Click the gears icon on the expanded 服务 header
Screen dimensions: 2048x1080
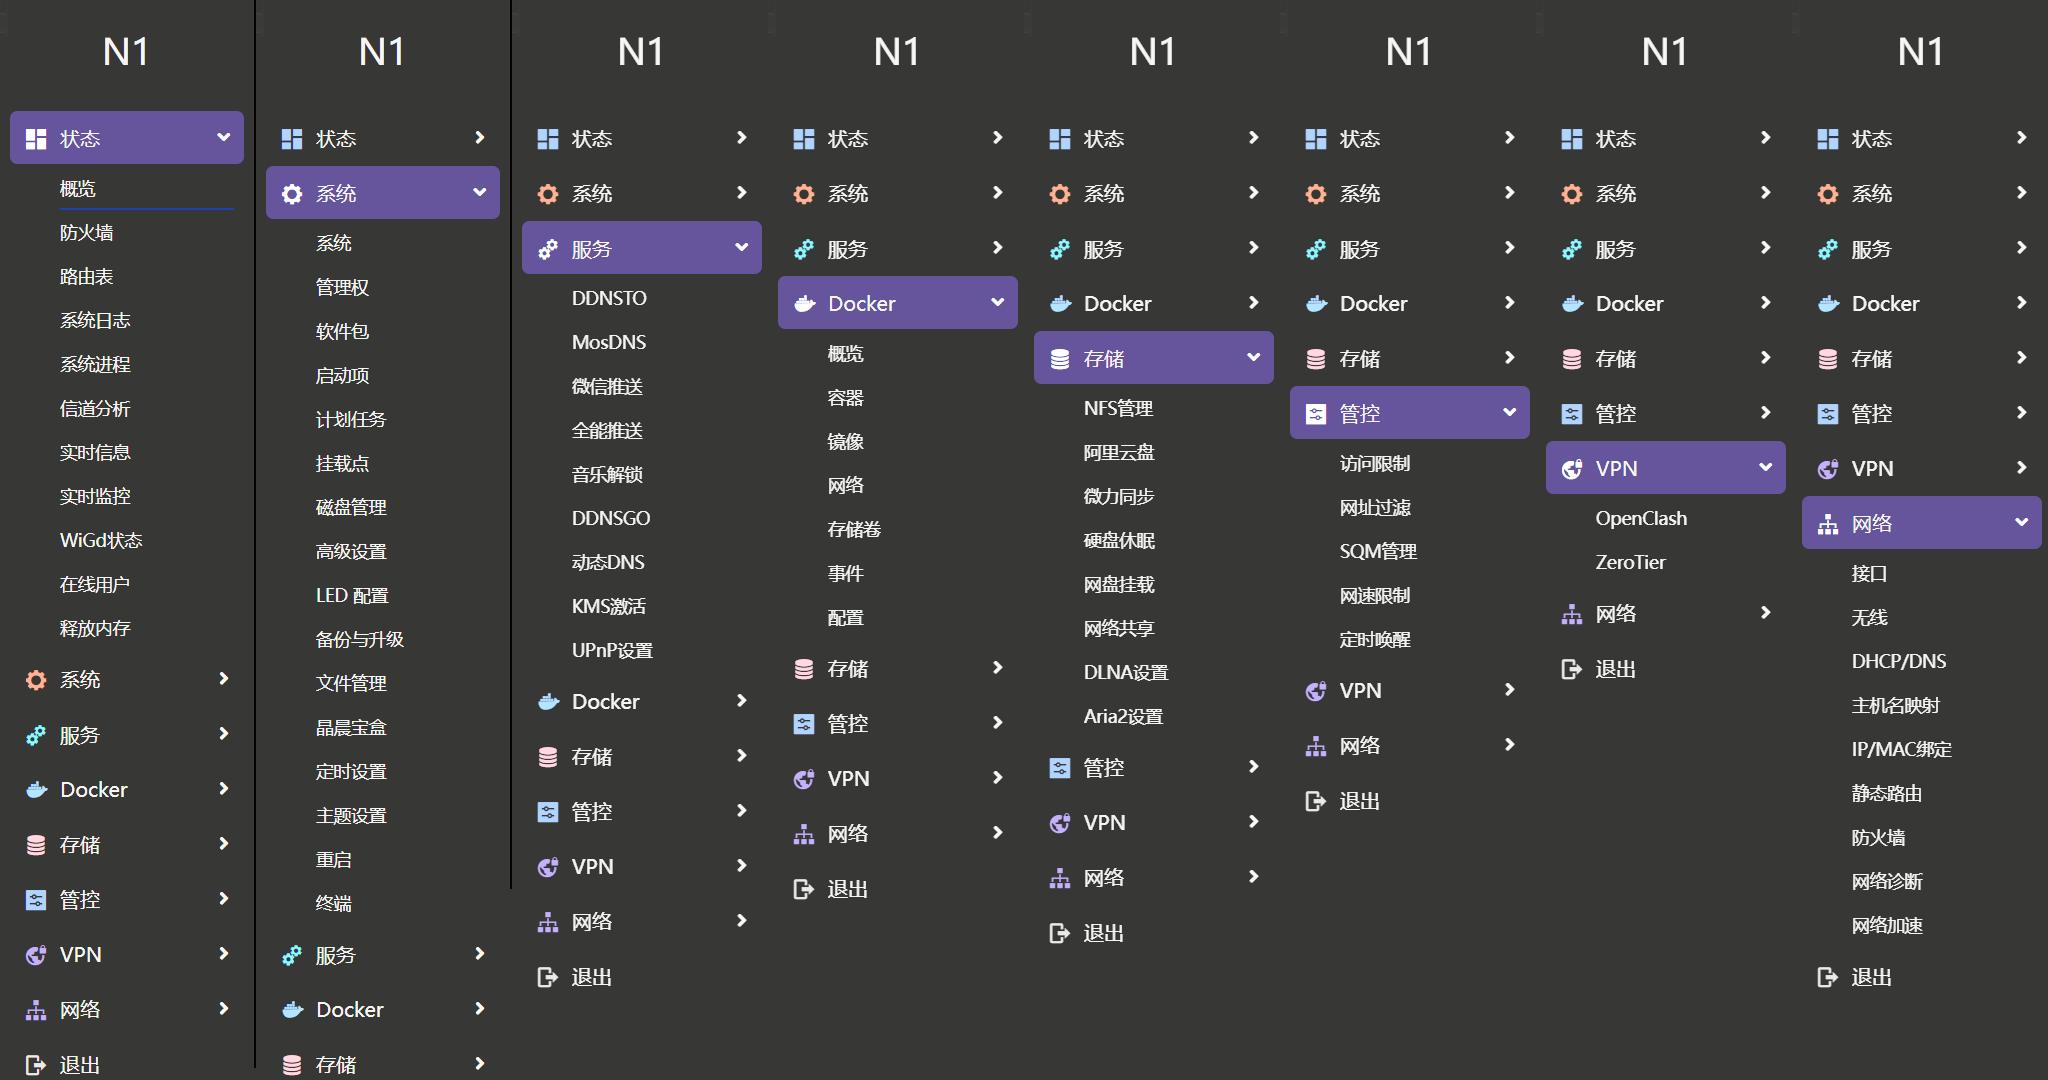[548, 249]
